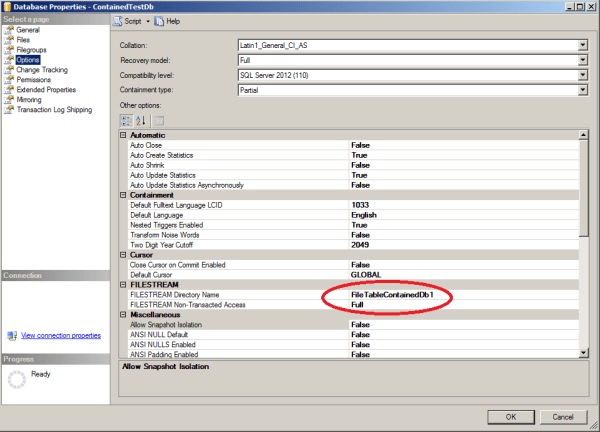Select the Transform Noise Words row

click(353, 235)
